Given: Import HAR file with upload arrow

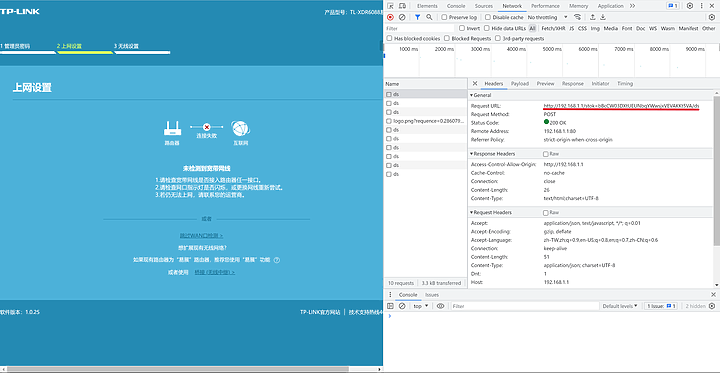Looking at the screenshot, I should pos(593,17).
